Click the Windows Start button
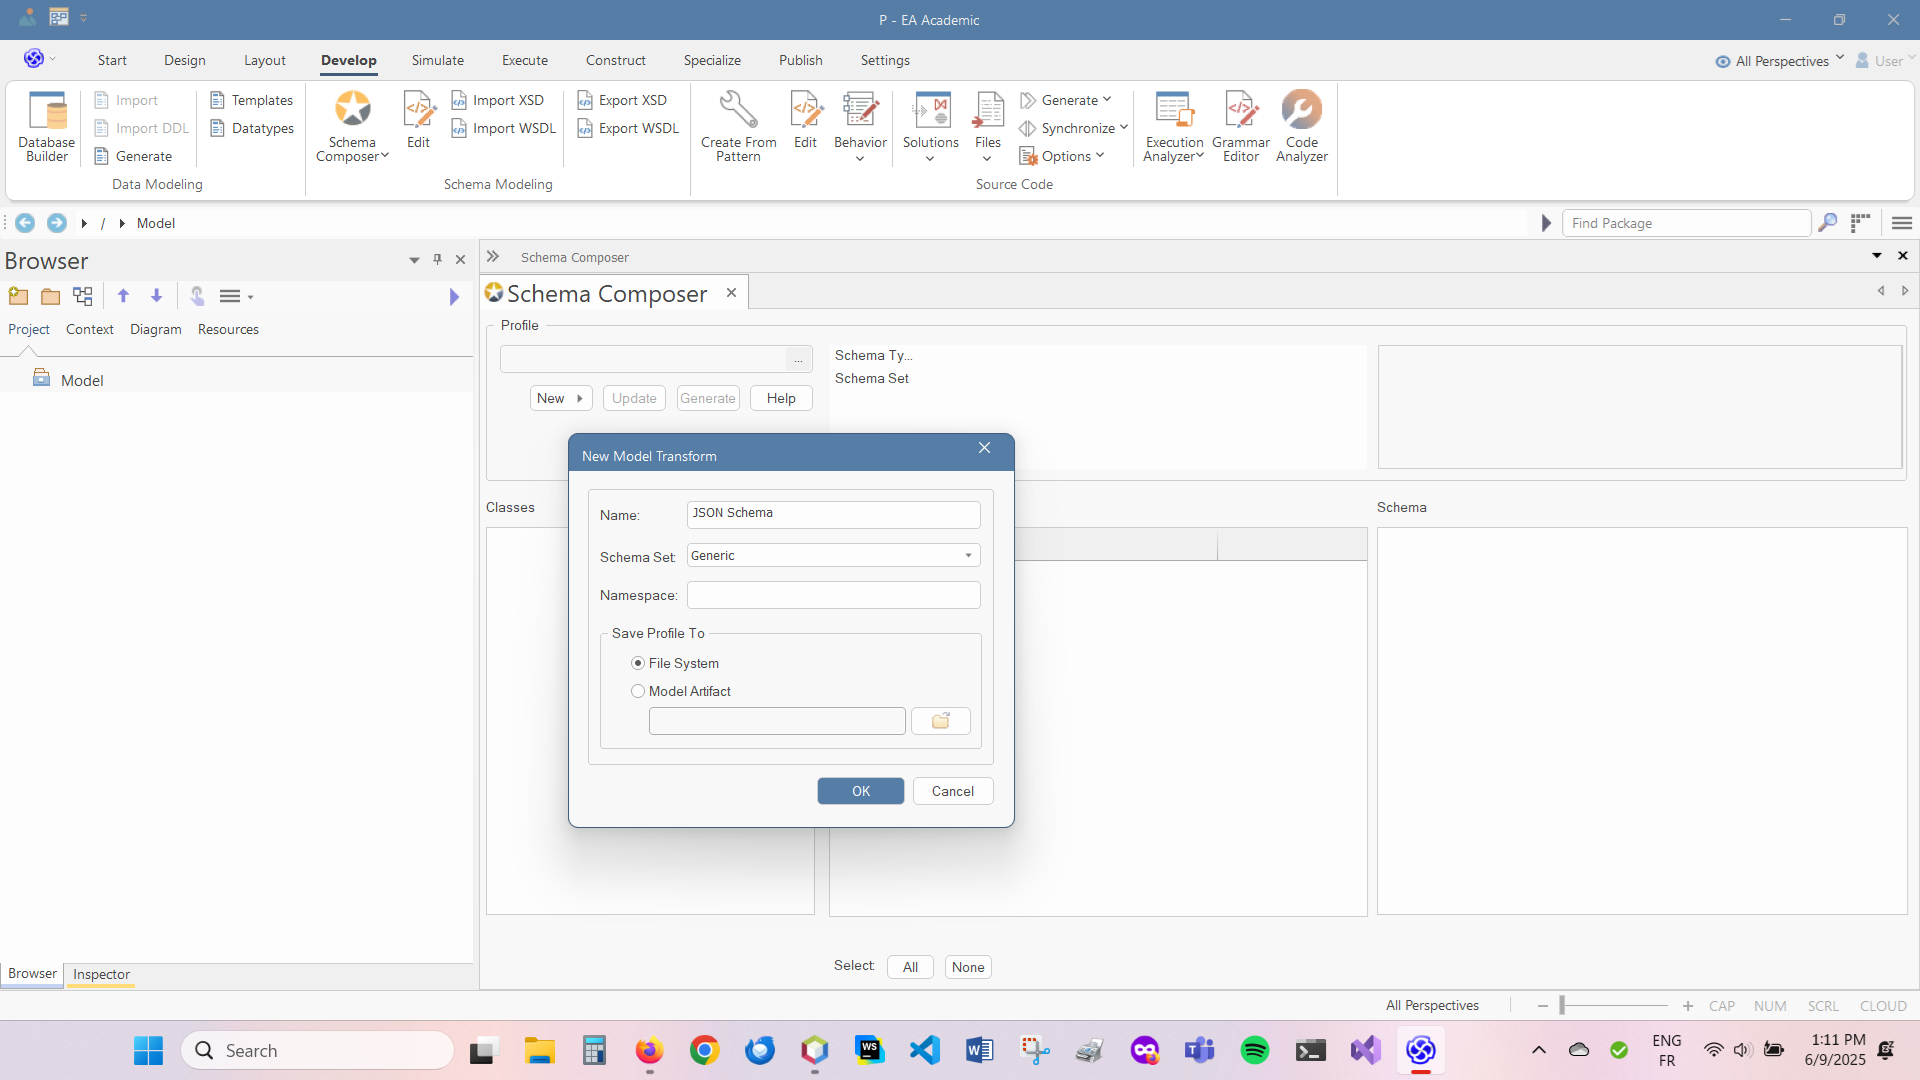1920x1080 pixels. [148, 1050]
